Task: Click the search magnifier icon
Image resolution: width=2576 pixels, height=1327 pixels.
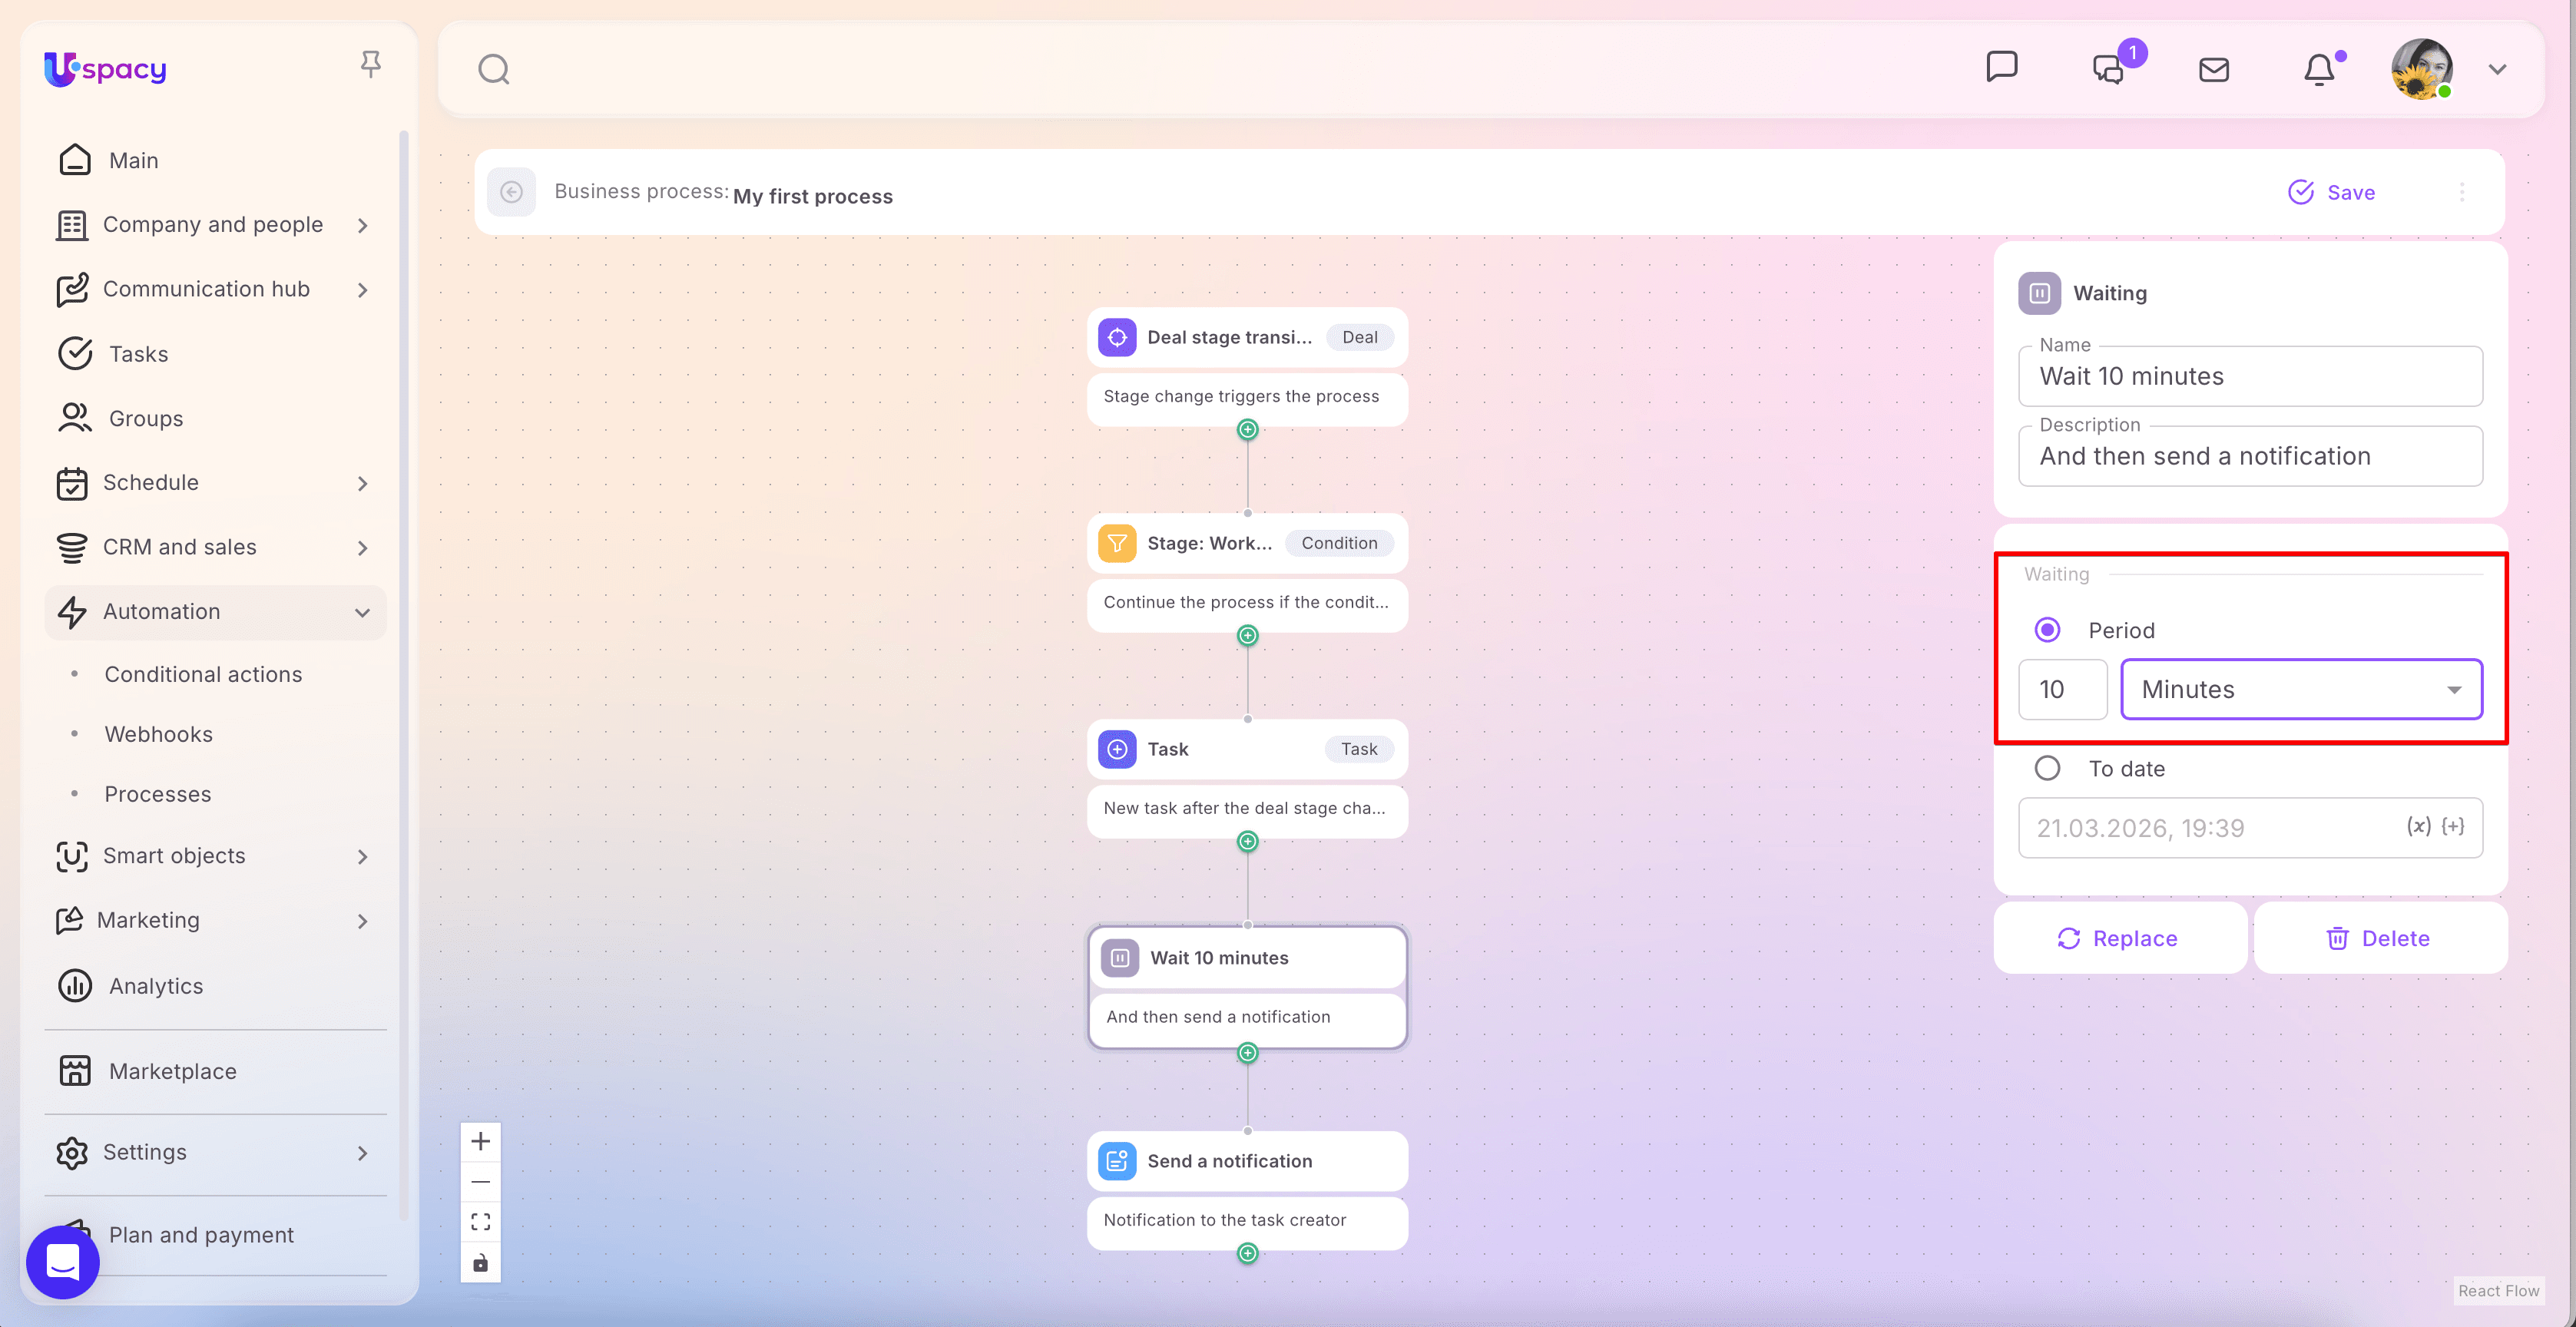Action: [x=493, y=69]
